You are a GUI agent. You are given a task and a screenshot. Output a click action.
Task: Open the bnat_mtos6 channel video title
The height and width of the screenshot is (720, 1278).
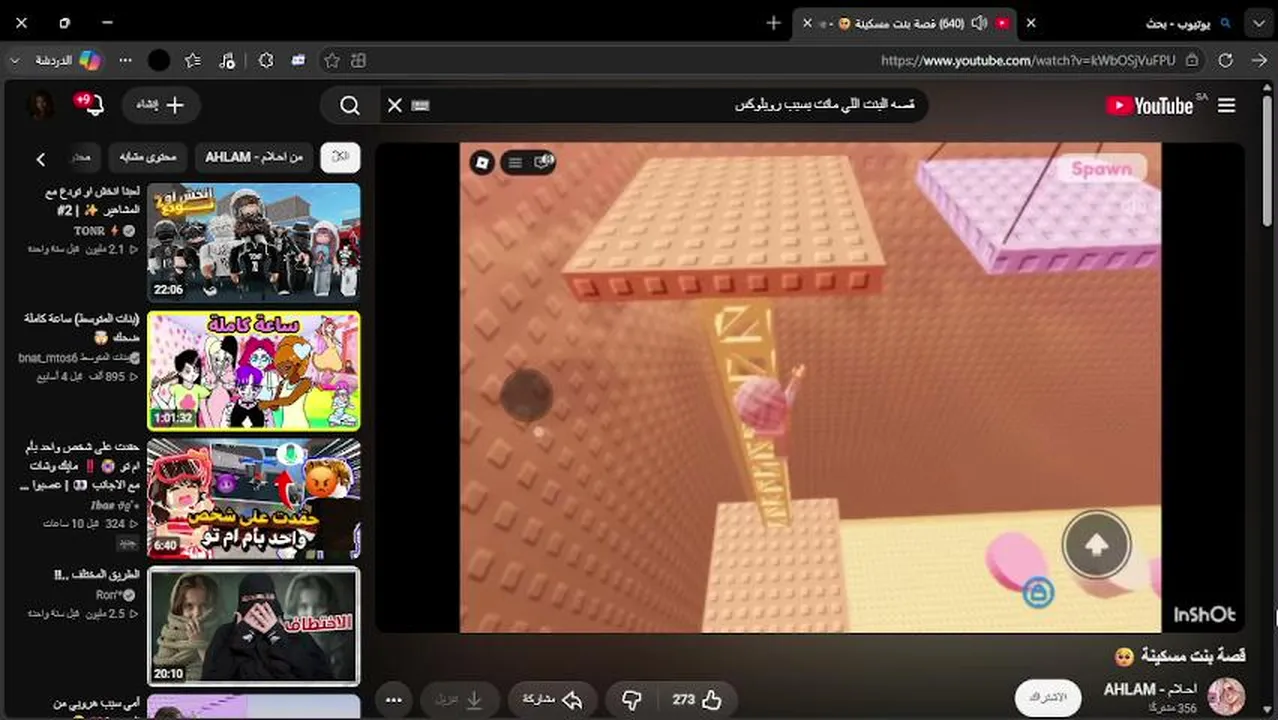[82, 327]
